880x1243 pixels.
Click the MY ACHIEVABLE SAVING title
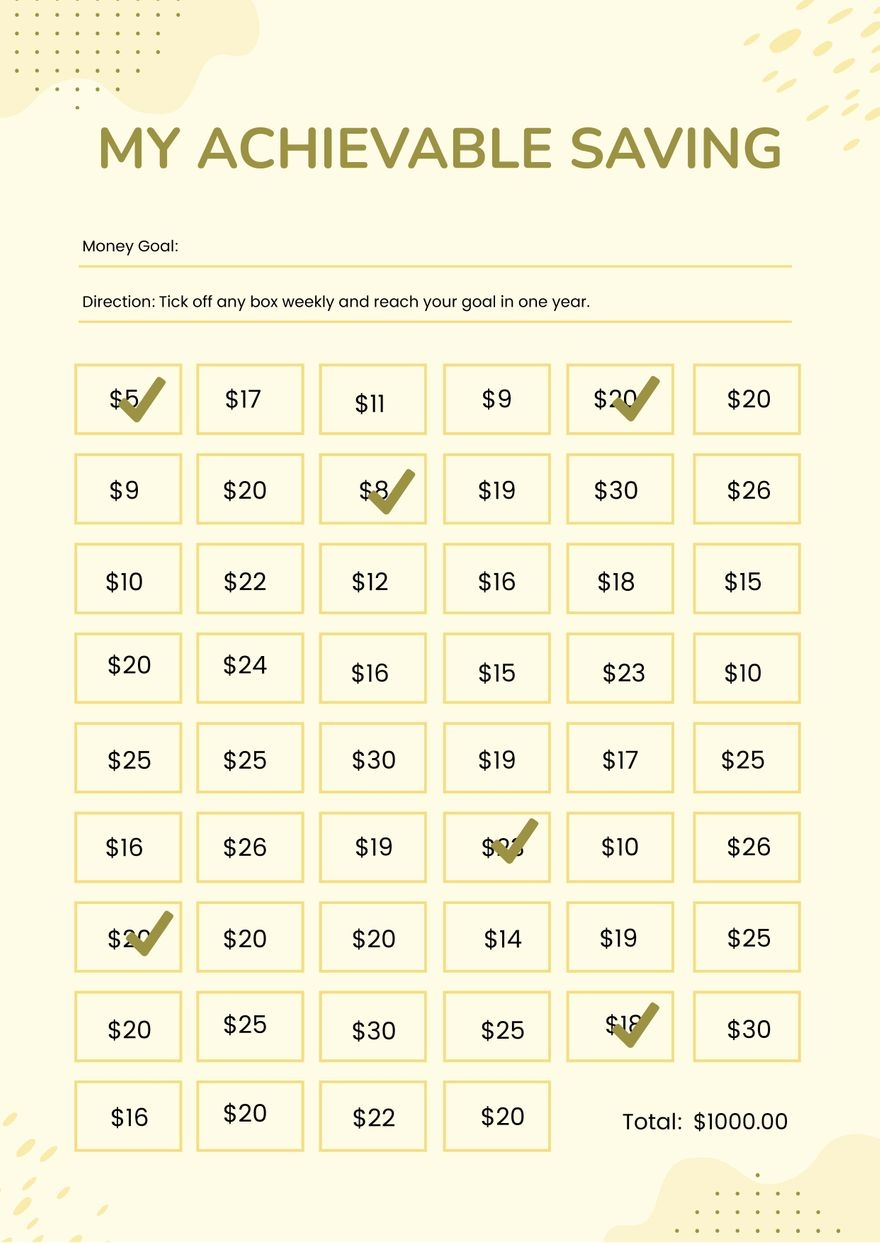(440, 148)
